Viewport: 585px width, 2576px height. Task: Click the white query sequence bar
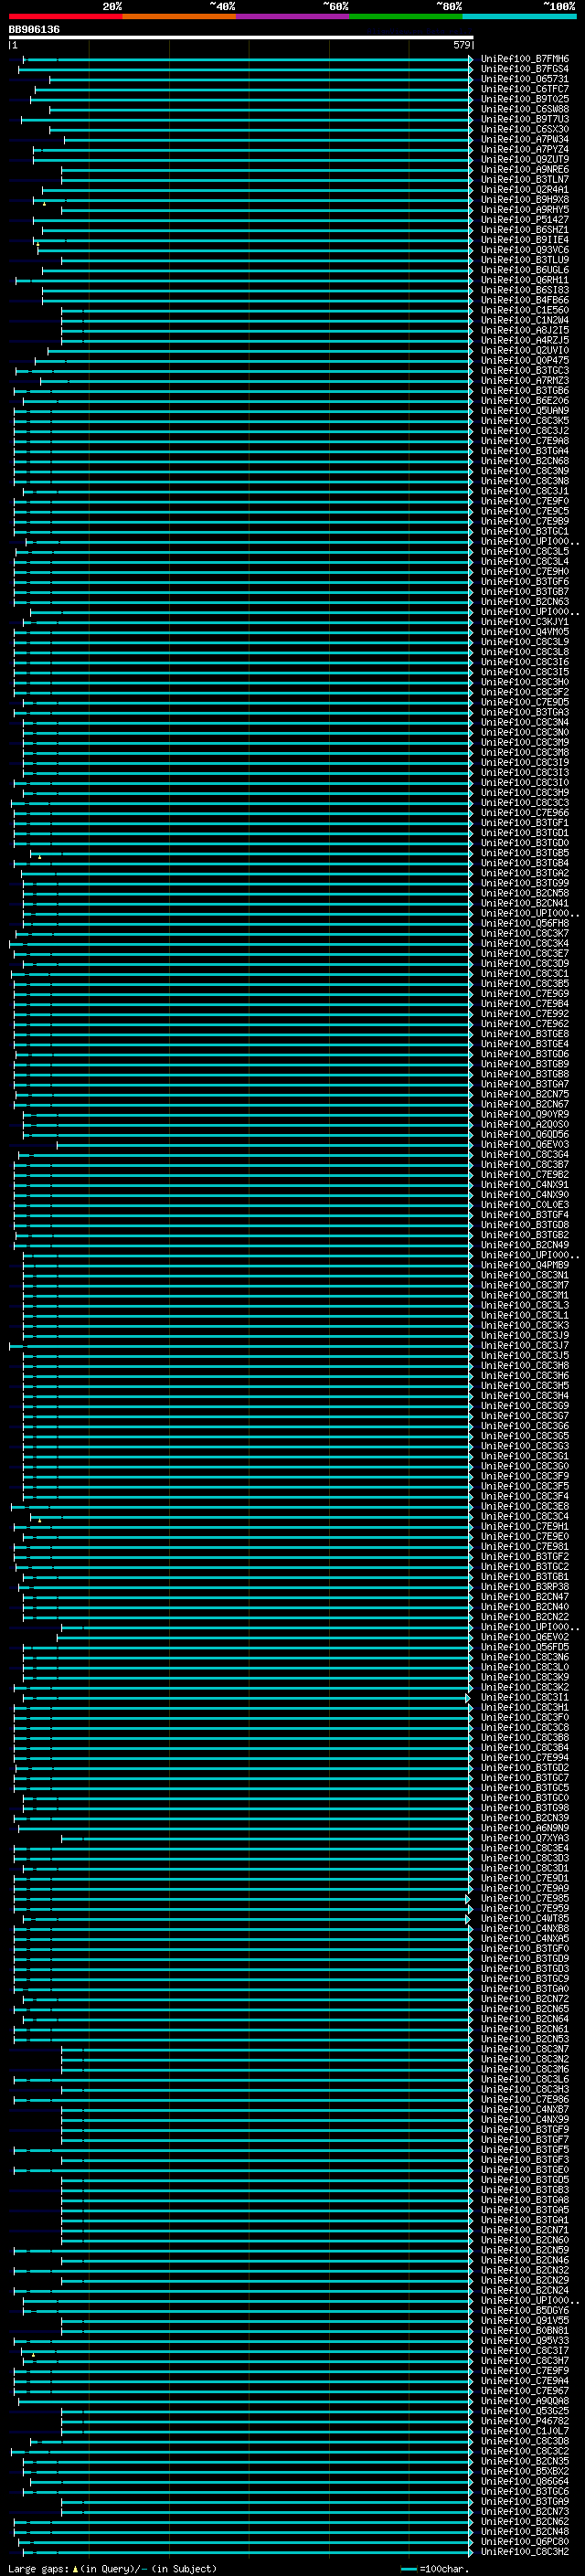click(x=241, y=38)
